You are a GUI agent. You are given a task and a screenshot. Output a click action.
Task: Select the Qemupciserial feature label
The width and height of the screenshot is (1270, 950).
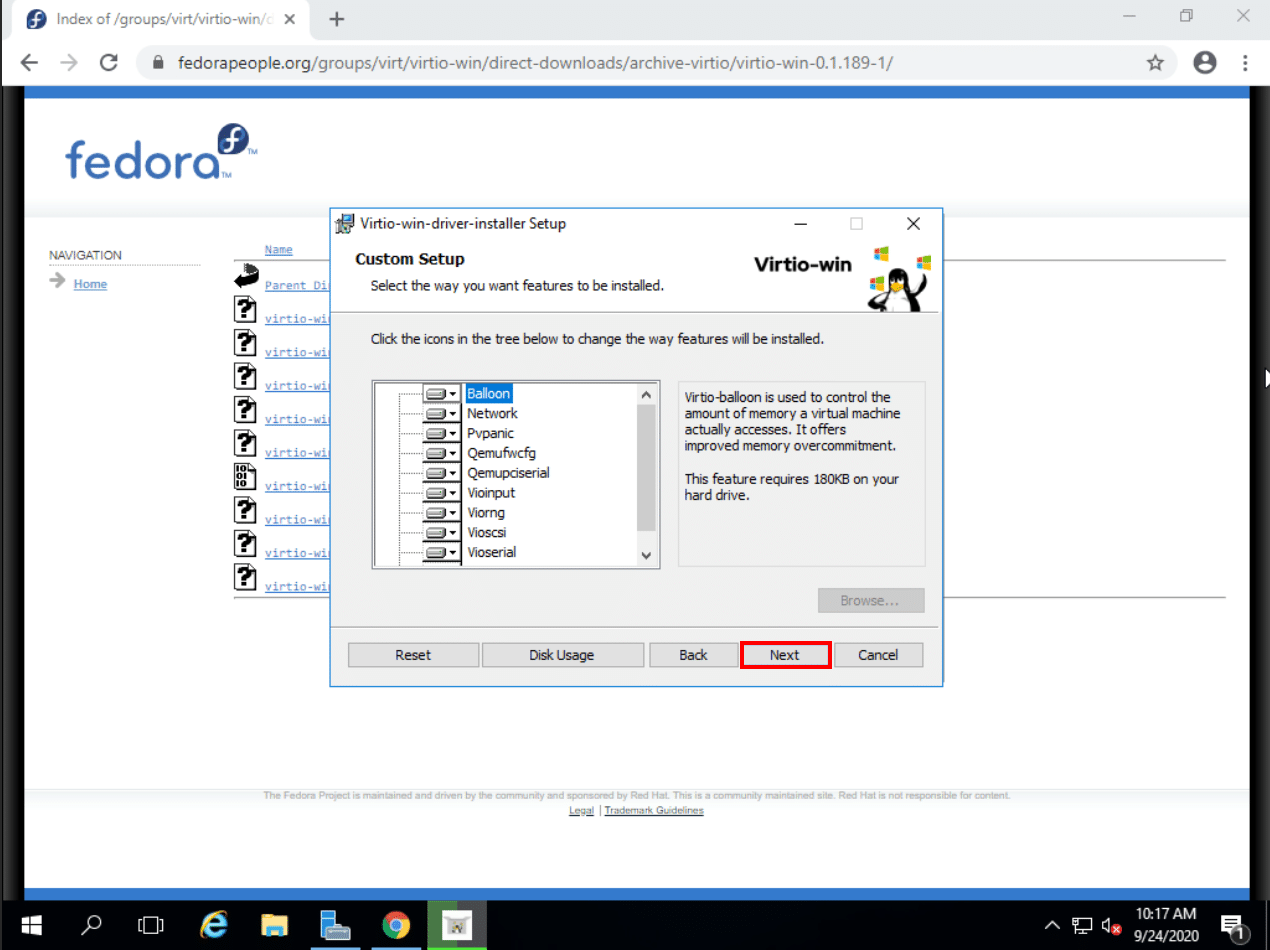(508, 473)
